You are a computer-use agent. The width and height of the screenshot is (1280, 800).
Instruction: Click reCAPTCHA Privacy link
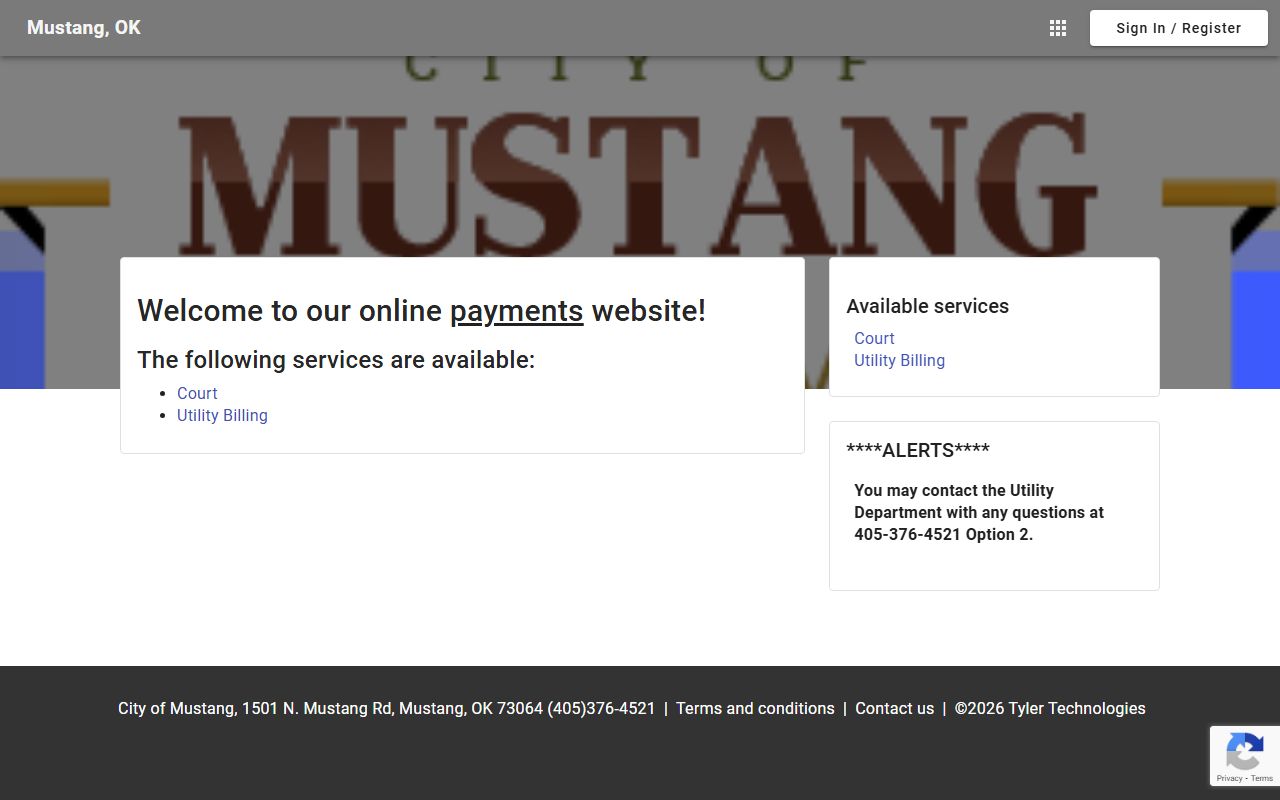[x=1230, y=778]
